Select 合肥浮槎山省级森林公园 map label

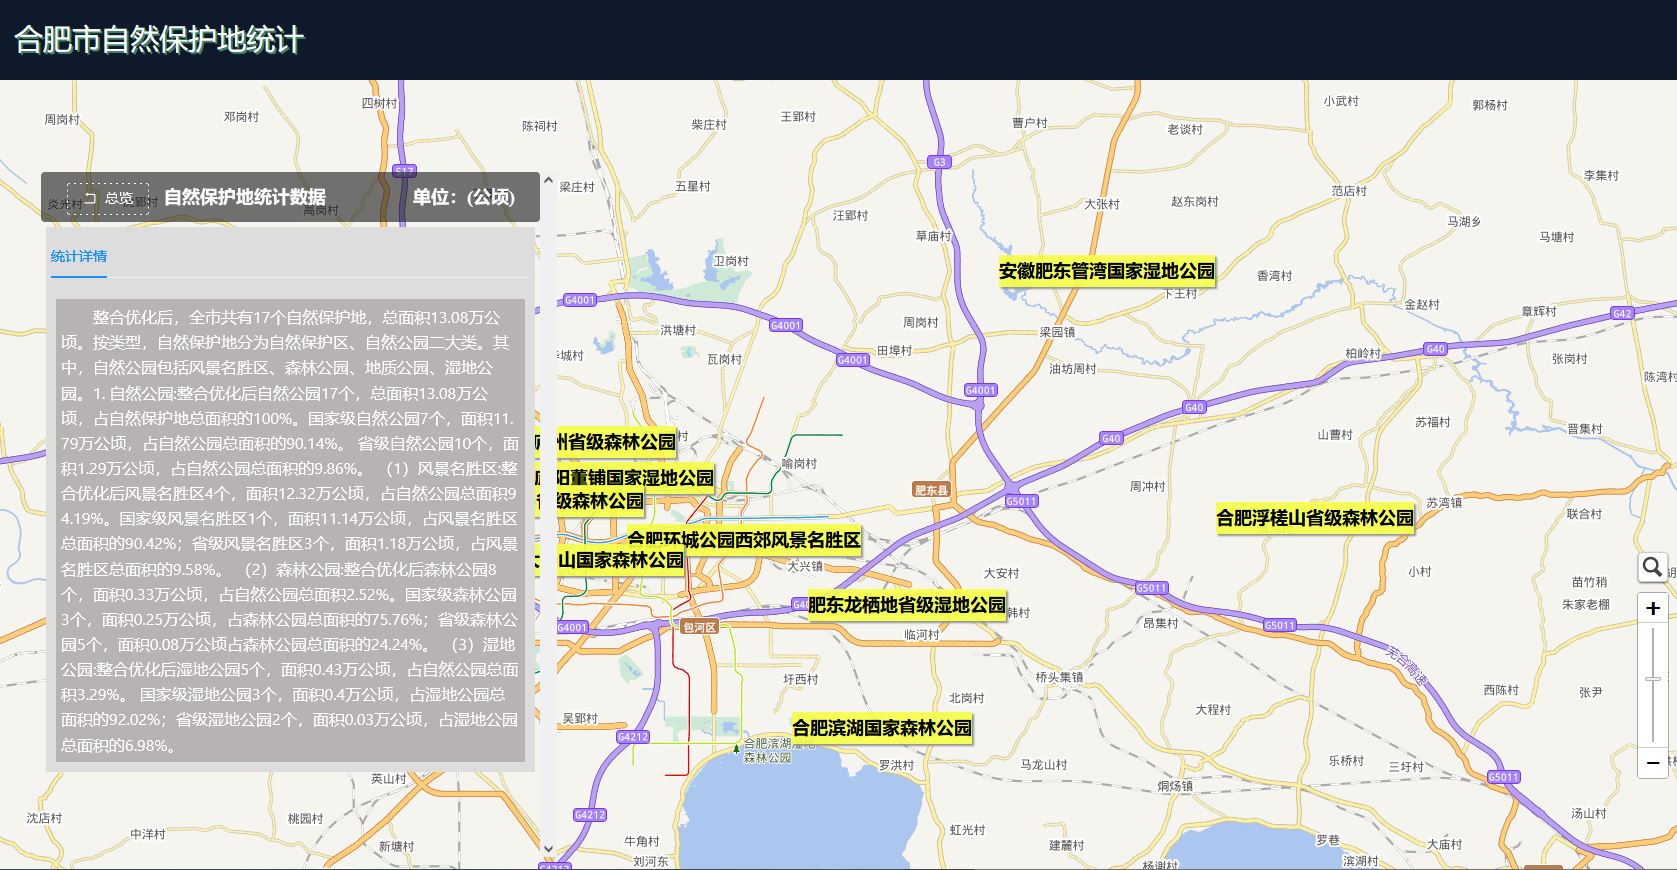pos(1315,518)
